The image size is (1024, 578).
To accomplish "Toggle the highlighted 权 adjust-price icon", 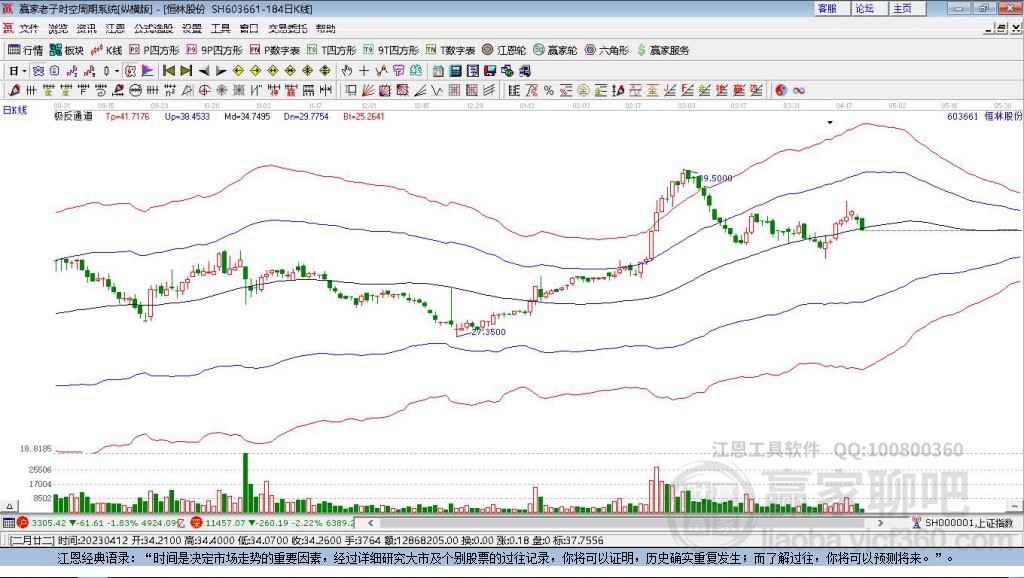I will 130,71.
